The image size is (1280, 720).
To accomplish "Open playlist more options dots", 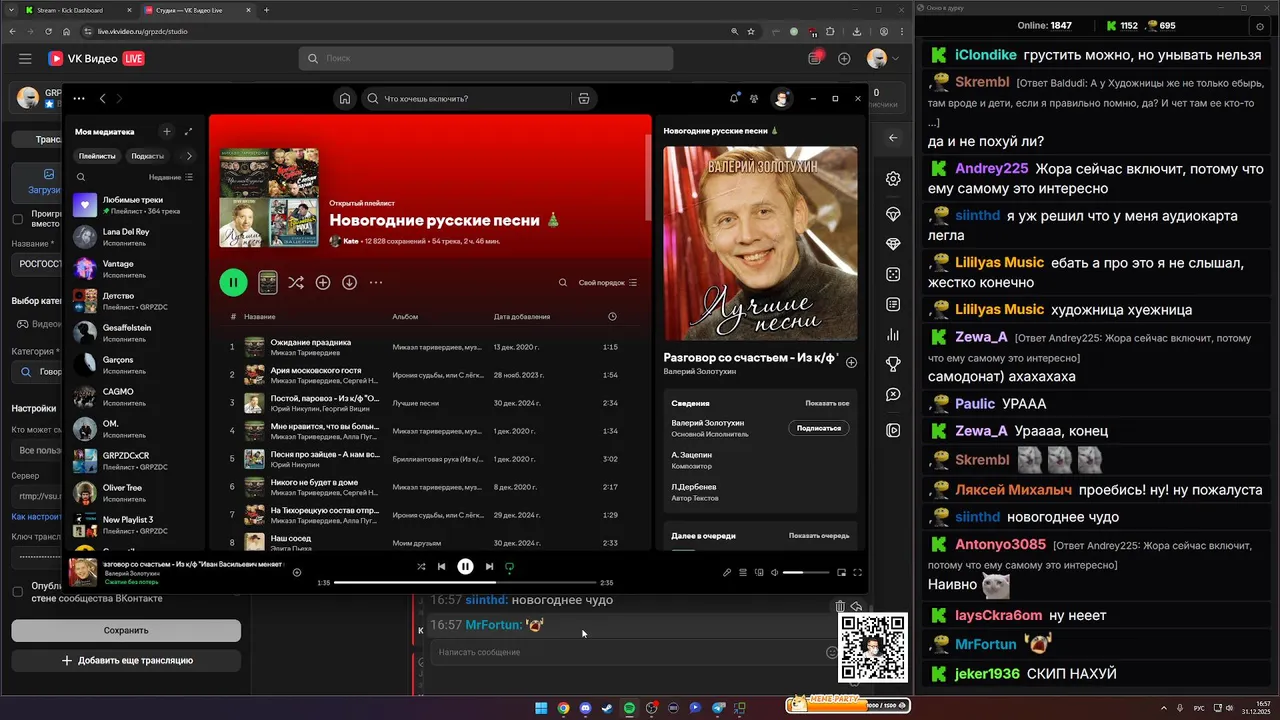I will (376, 282).
